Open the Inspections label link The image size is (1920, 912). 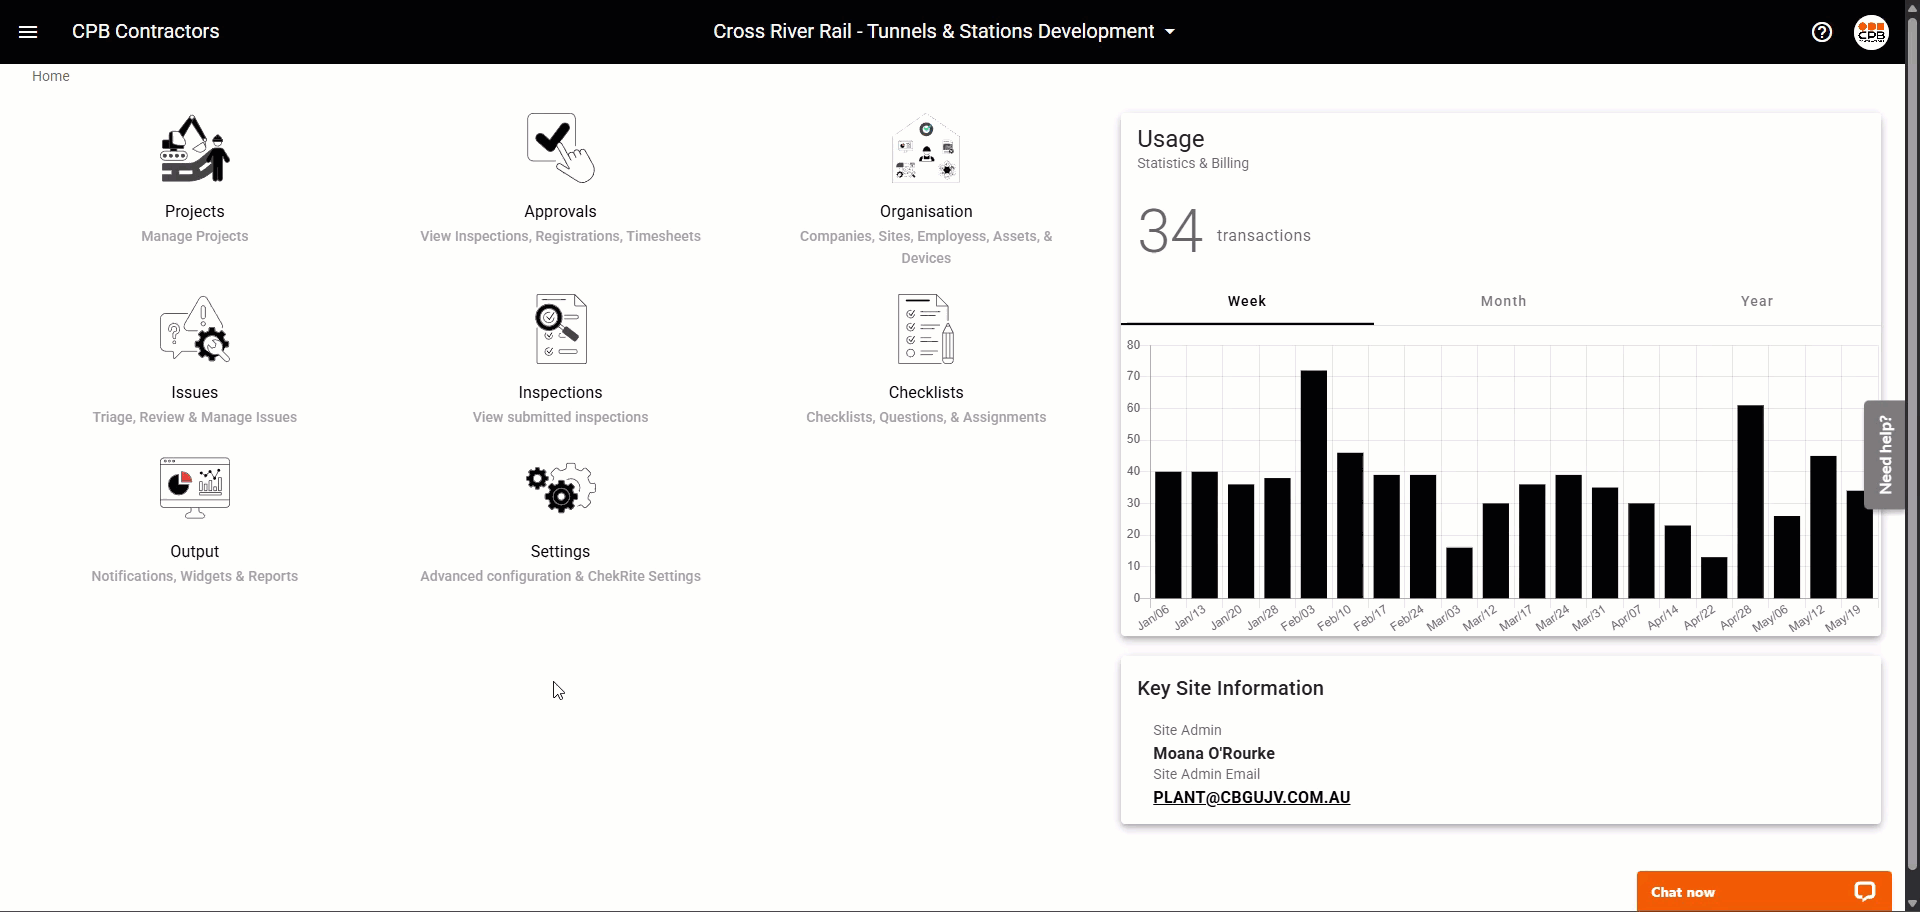click(560, 392)
